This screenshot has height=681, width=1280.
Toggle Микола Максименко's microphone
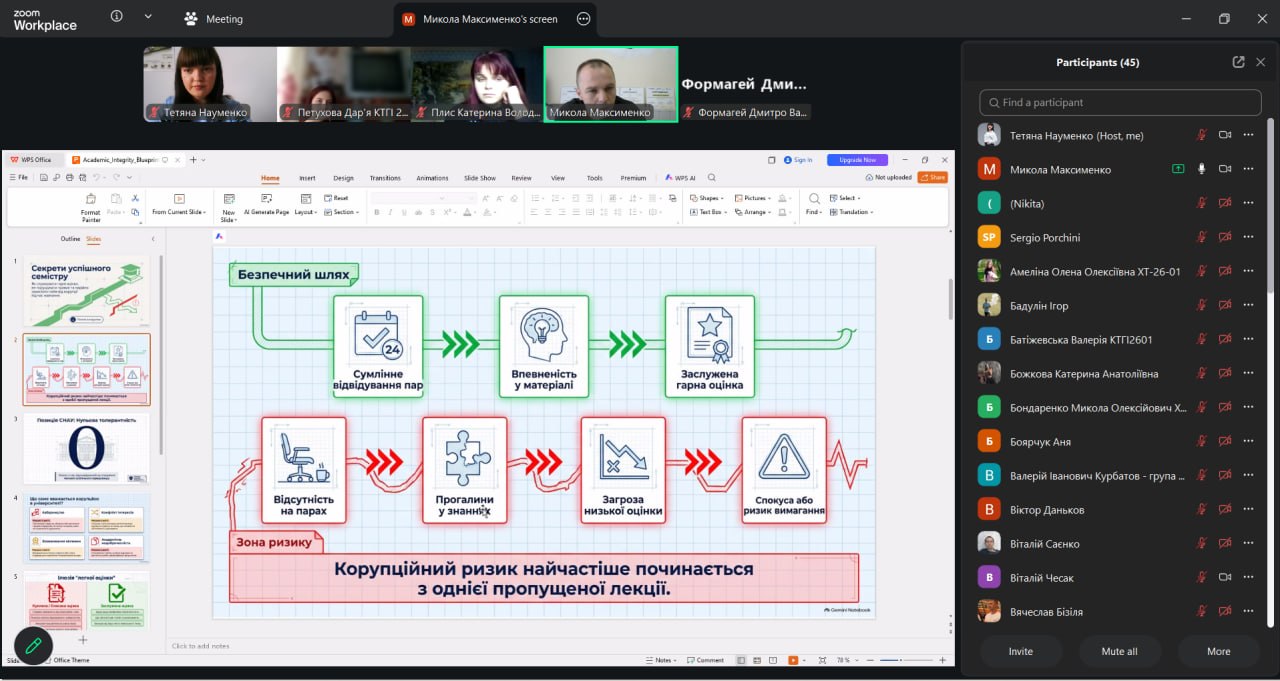click(x=1202, y=170)
